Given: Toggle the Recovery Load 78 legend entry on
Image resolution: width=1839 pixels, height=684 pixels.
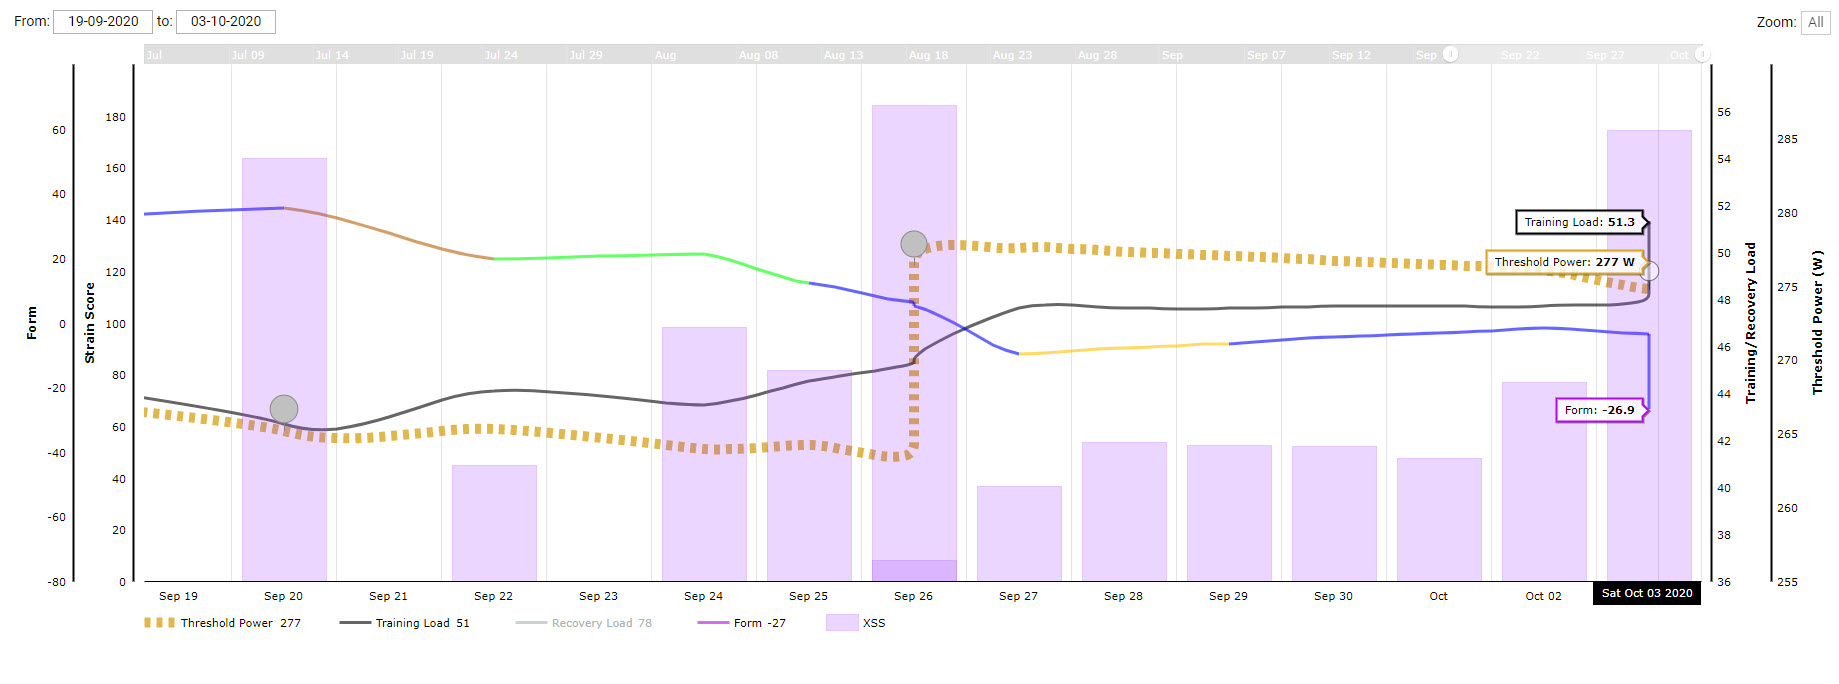Looking at the screenshot, I should pyautogui.click(x=600, y=622).
